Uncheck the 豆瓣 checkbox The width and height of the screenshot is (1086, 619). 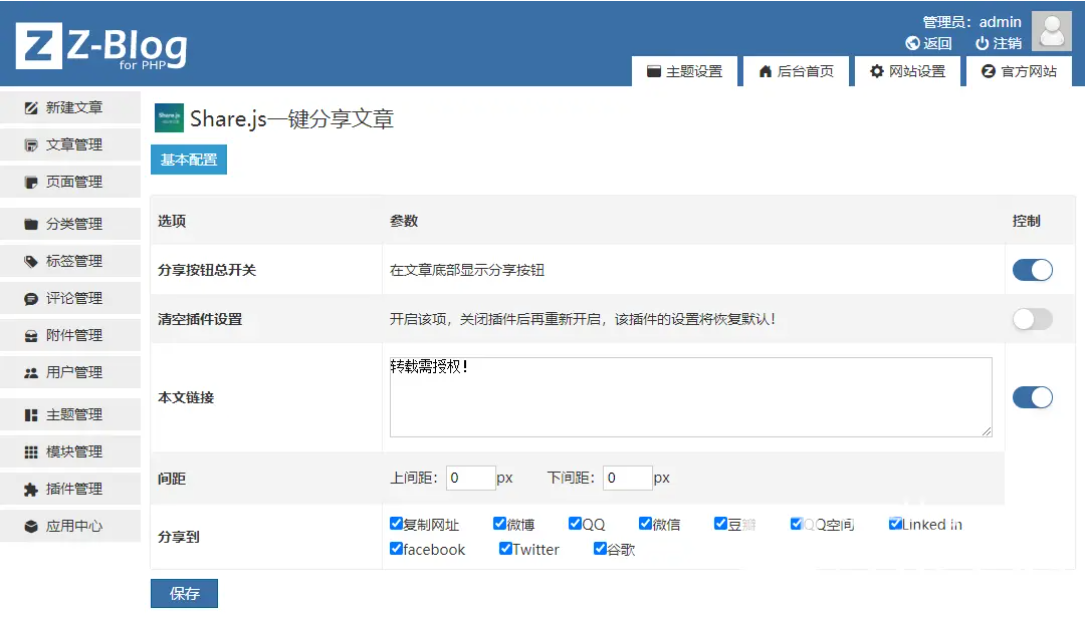(x=720, y=523)
